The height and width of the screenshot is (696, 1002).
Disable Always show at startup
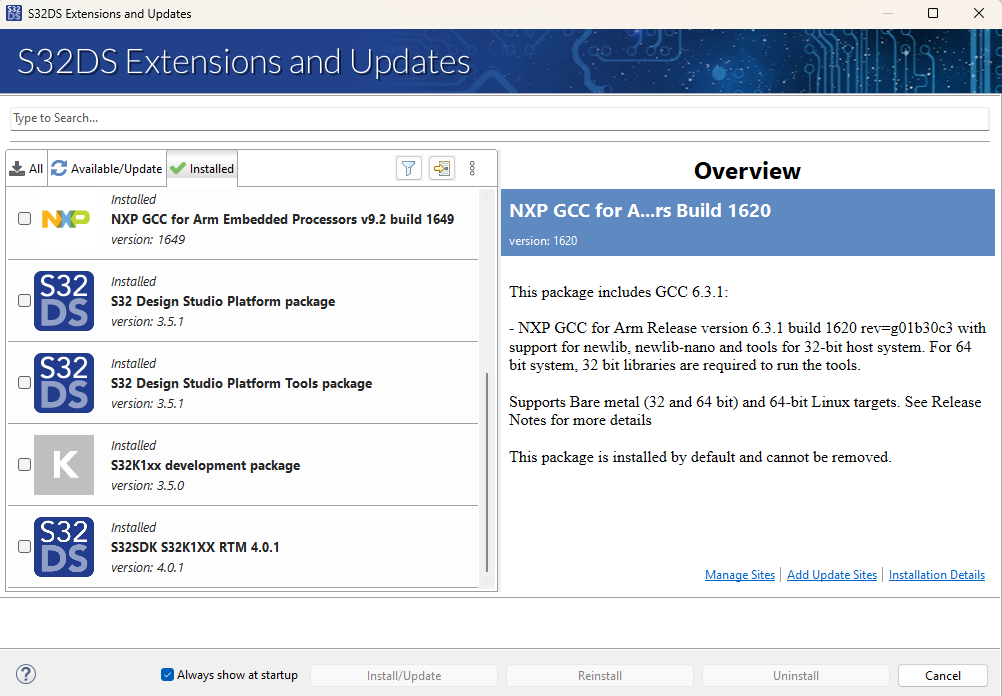[167, 675]
